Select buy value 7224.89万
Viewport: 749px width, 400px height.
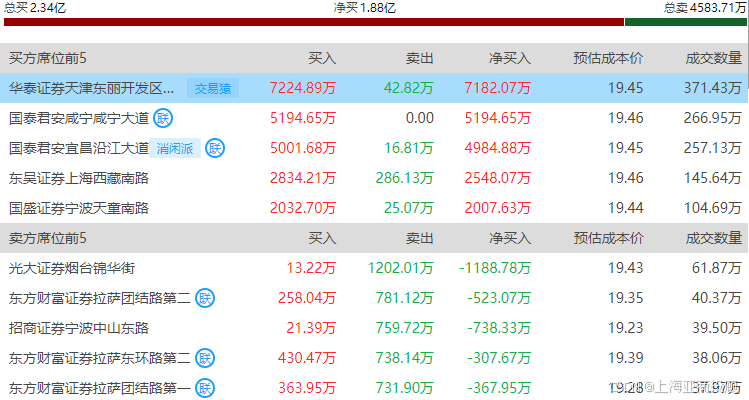click(303, 88)
